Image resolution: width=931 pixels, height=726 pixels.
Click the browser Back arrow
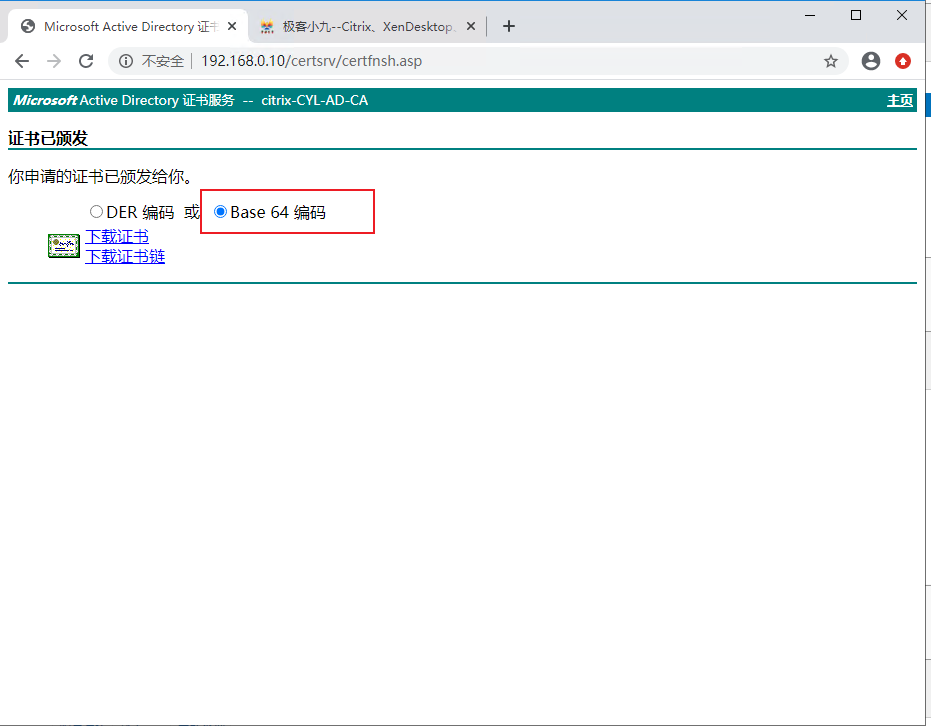22,61
